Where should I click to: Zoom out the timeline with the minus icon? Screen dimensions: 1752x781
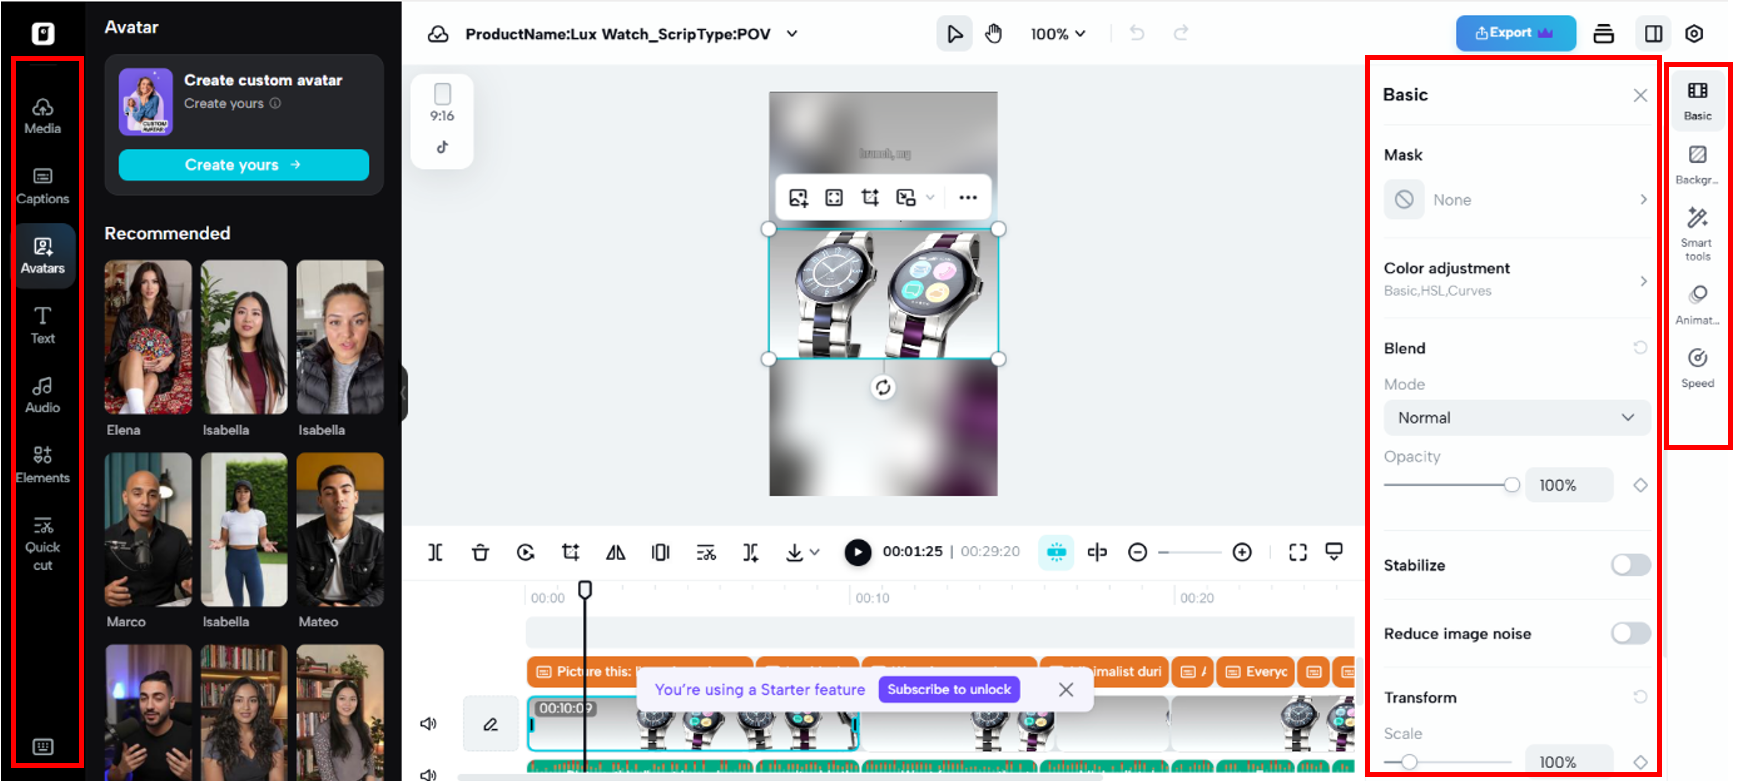tap(1137, 552)
